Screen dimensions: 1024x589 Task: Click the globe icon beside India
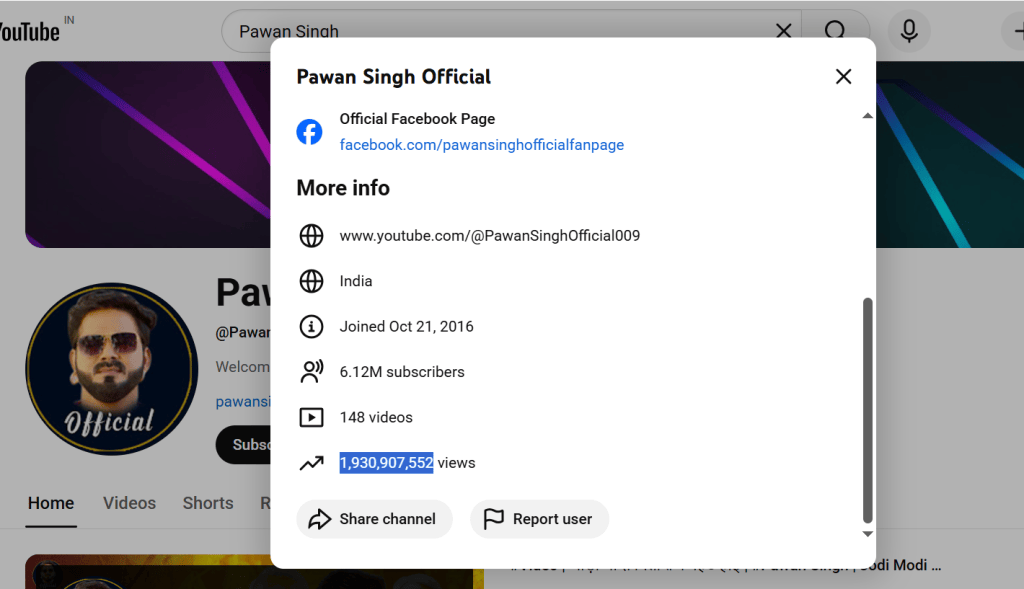311,281
